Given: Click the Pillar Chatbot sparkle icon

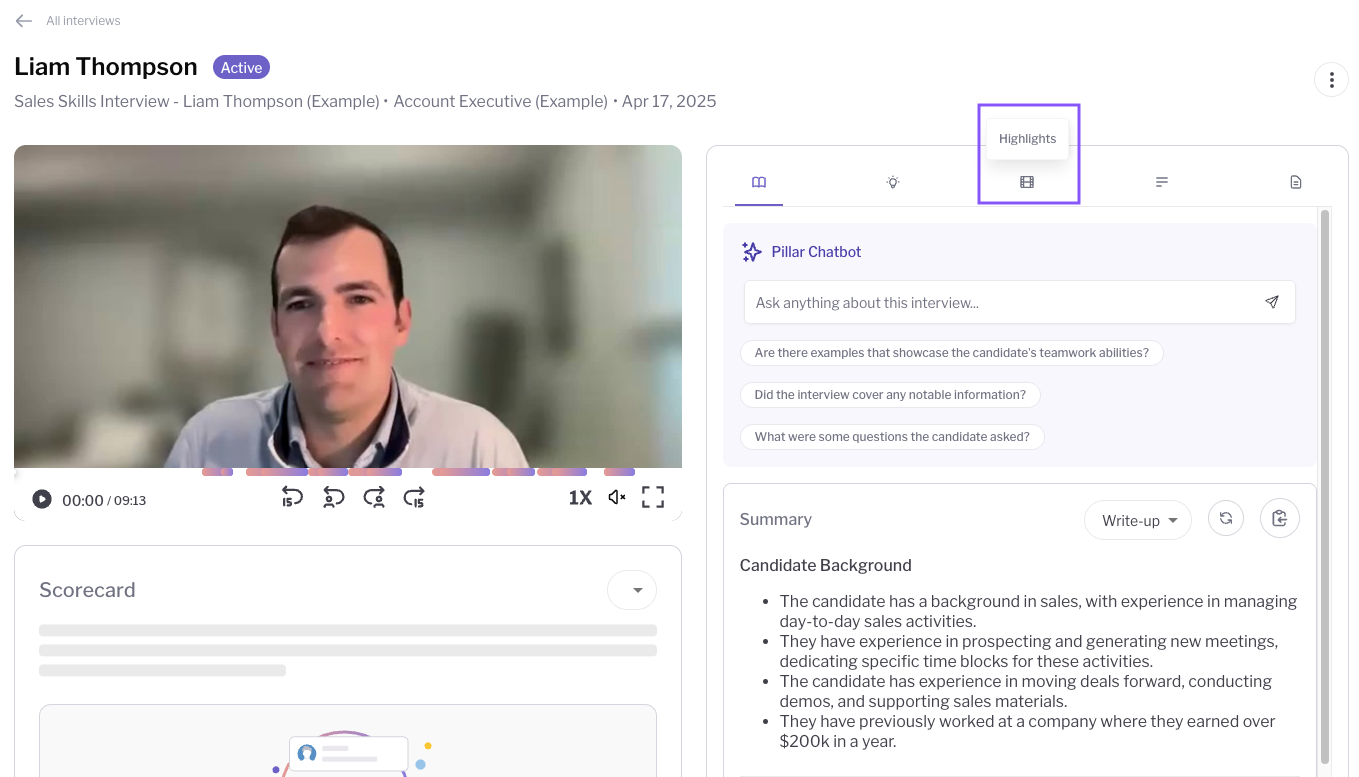Looking at the screenshot, I should coord(752,252).
